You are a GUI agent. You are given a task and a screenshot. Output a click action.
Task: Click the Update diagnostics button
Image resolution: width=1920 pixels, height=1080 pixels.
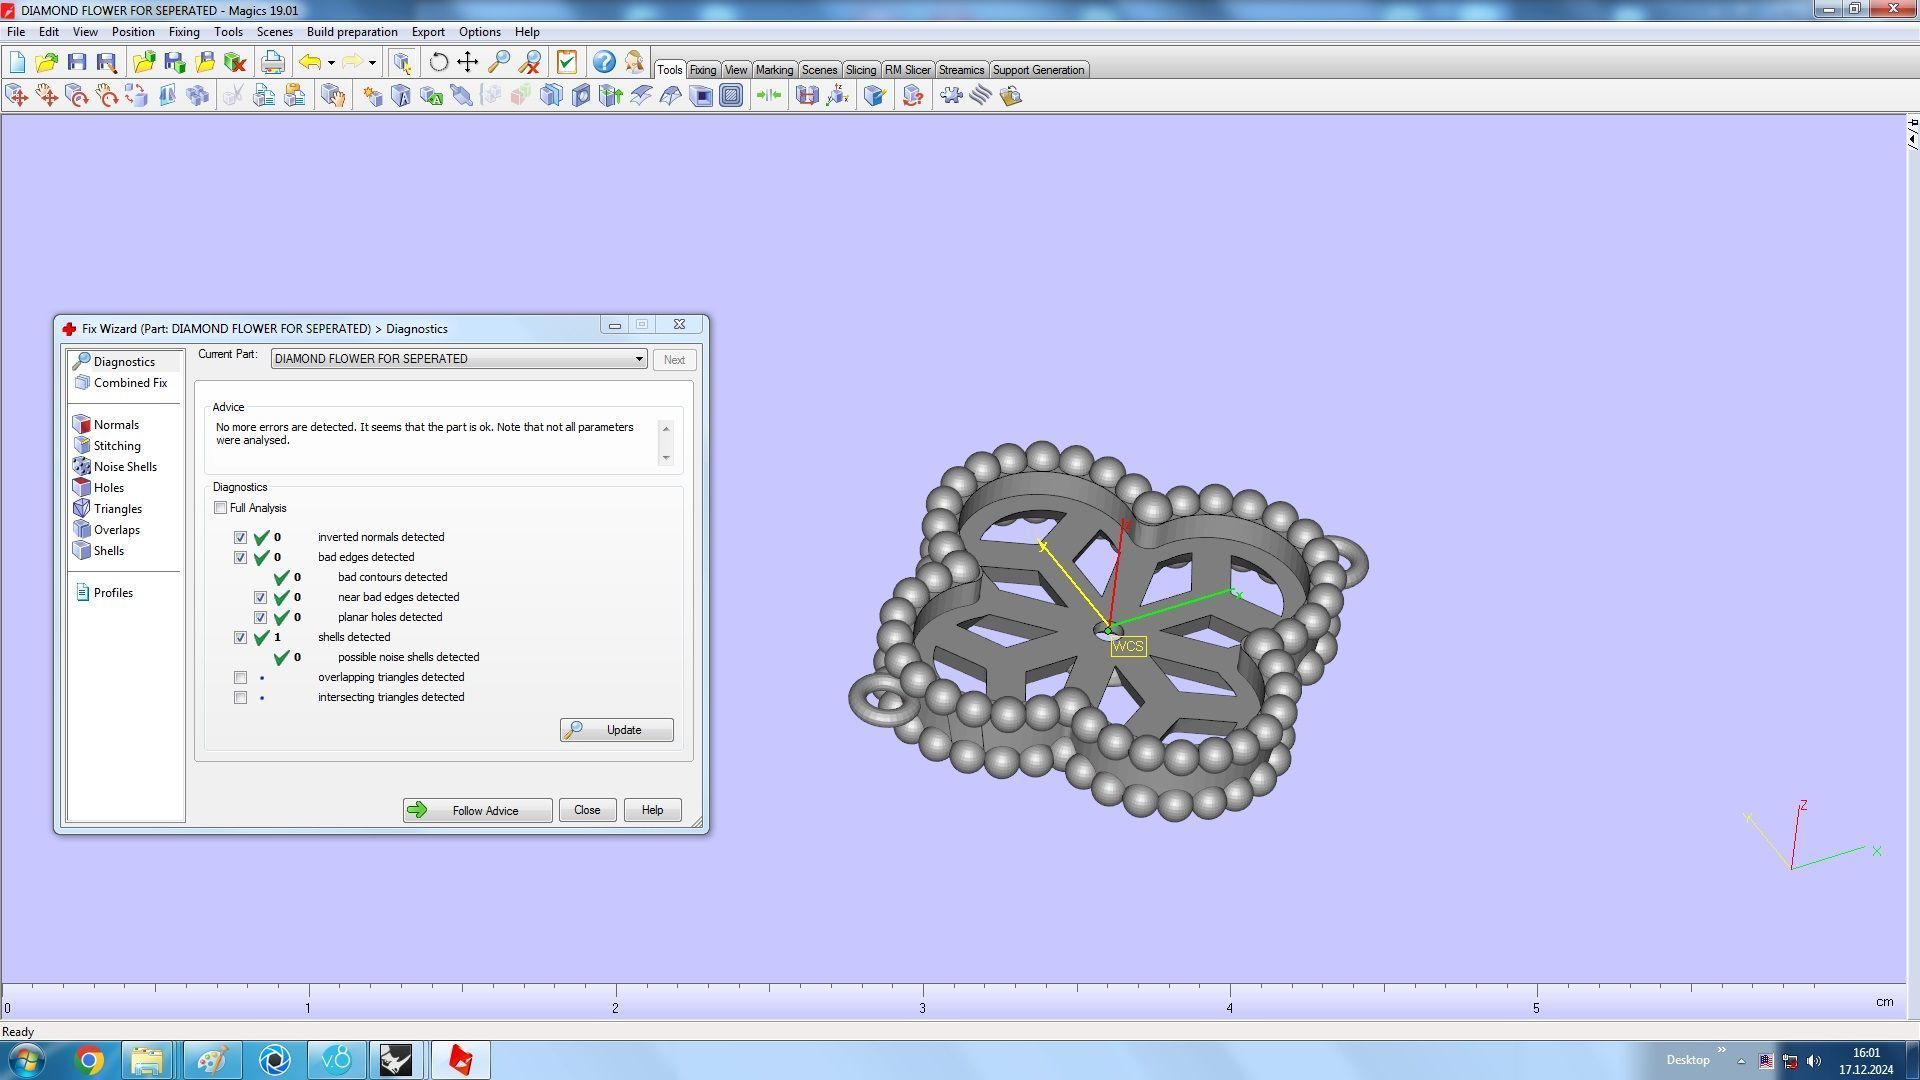pyautogui.click(x=616, y=731)
